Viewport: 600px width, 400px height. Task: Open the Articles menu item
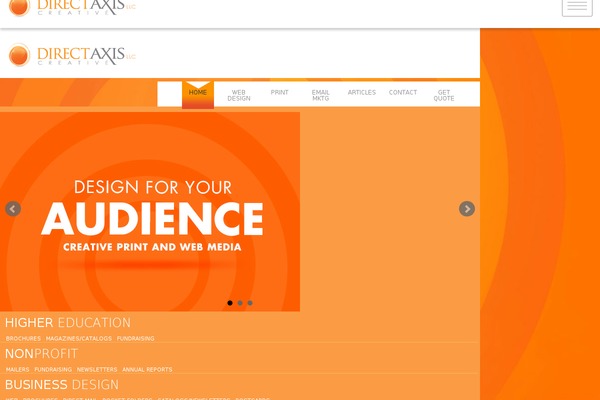362,92
